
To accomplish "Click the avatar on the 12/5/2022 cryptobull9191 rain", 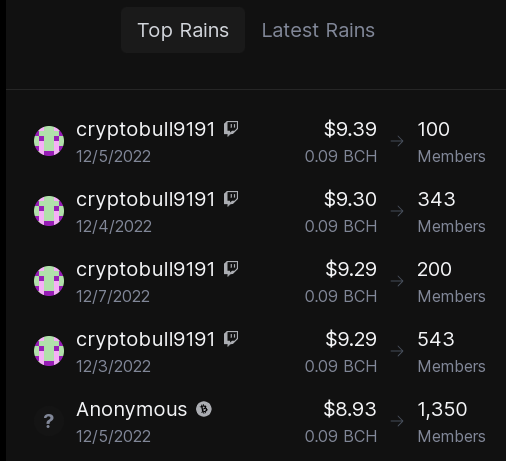I will [x=49, y=141].
